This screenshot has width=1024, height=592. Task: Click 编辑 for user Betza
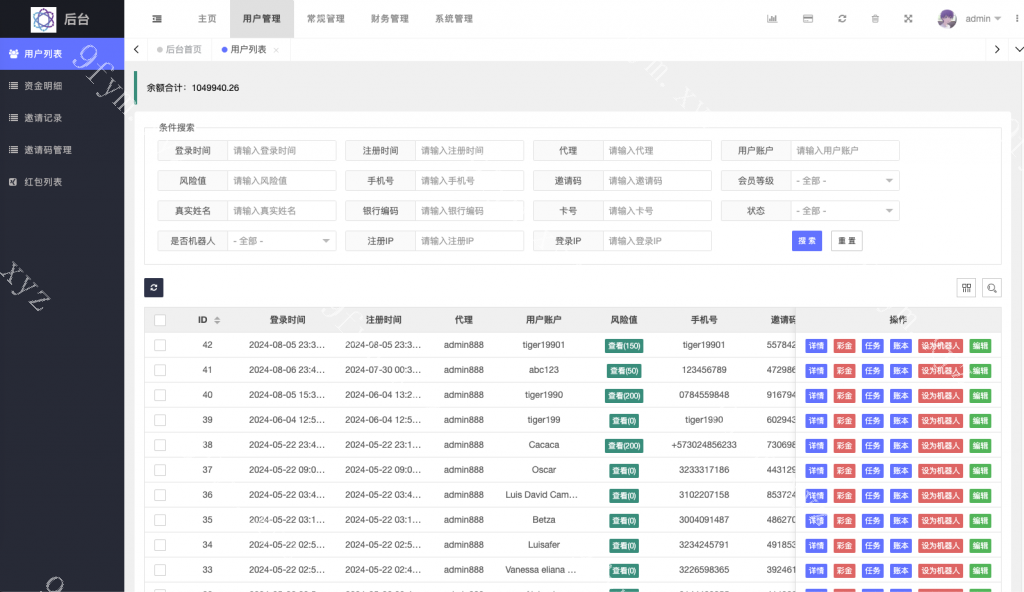(980, 521)
